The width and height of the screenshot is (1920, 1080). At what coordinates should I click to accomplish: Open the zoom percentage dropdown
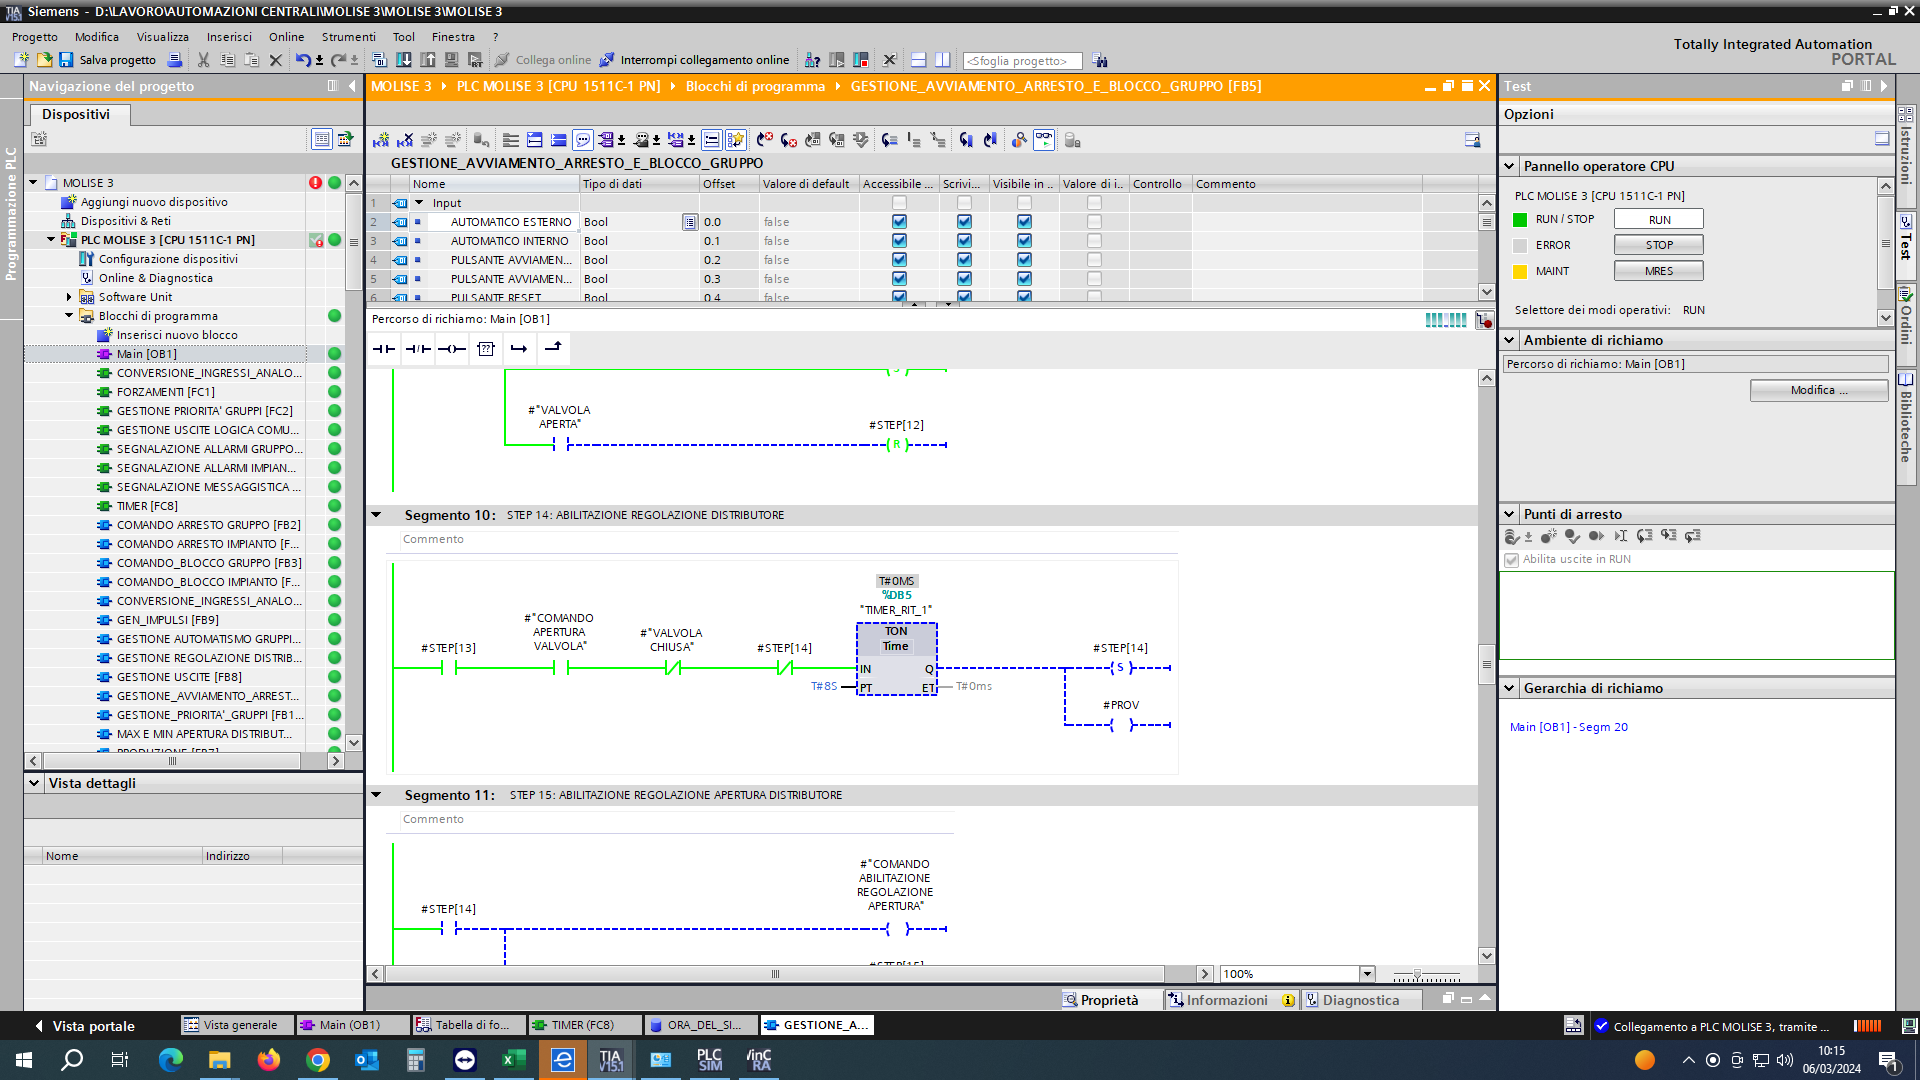(1366, 974)
